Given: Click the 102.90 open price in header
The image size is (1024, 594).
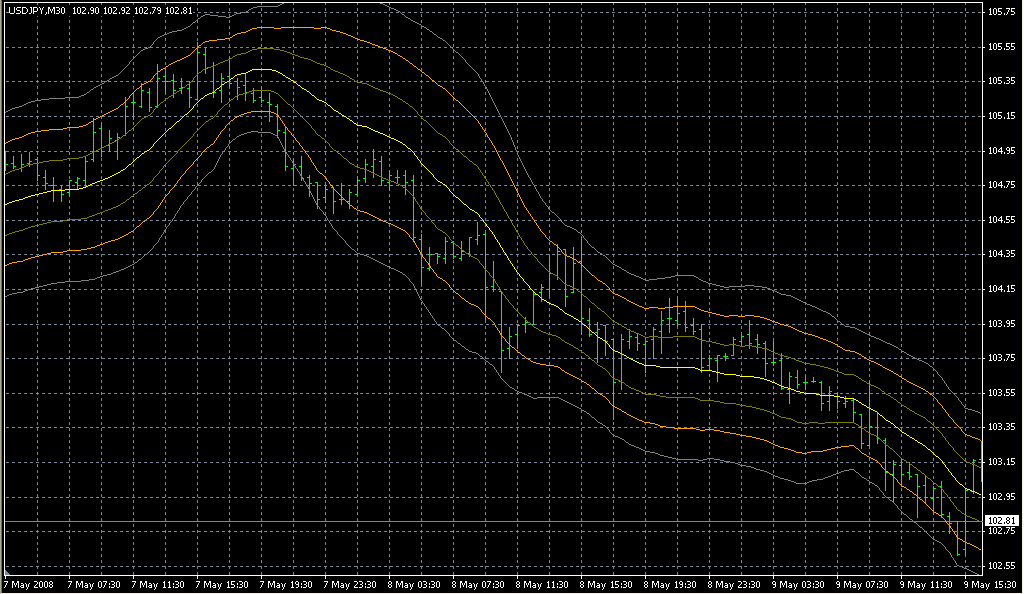Looking at the screenshot, I should pos(86,11).
